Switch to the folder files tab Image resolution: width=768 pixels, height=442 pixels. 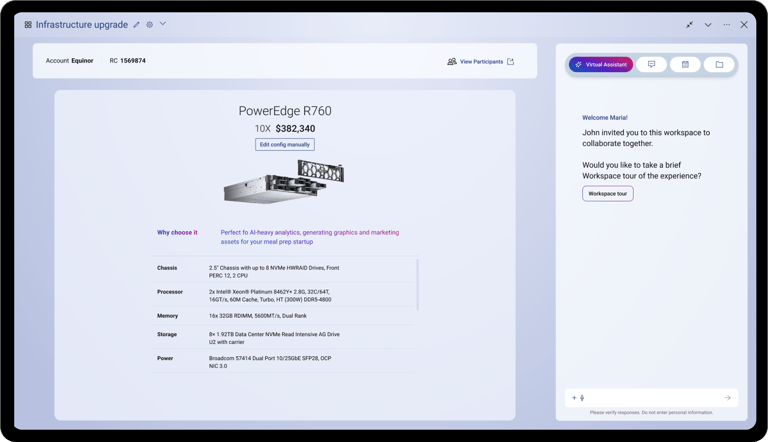pos(719,64)
